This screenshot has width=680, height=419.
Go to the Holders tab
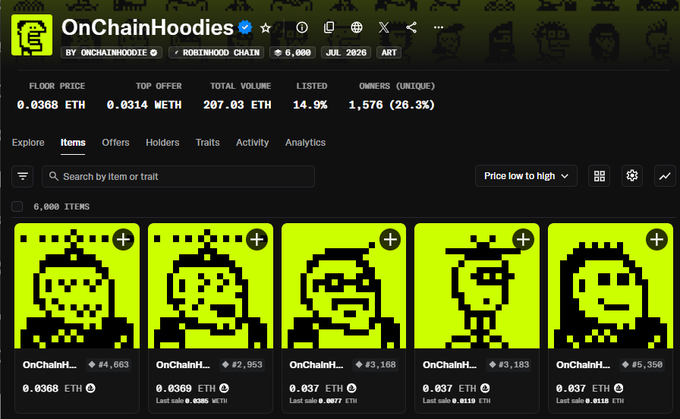point(162,143)
